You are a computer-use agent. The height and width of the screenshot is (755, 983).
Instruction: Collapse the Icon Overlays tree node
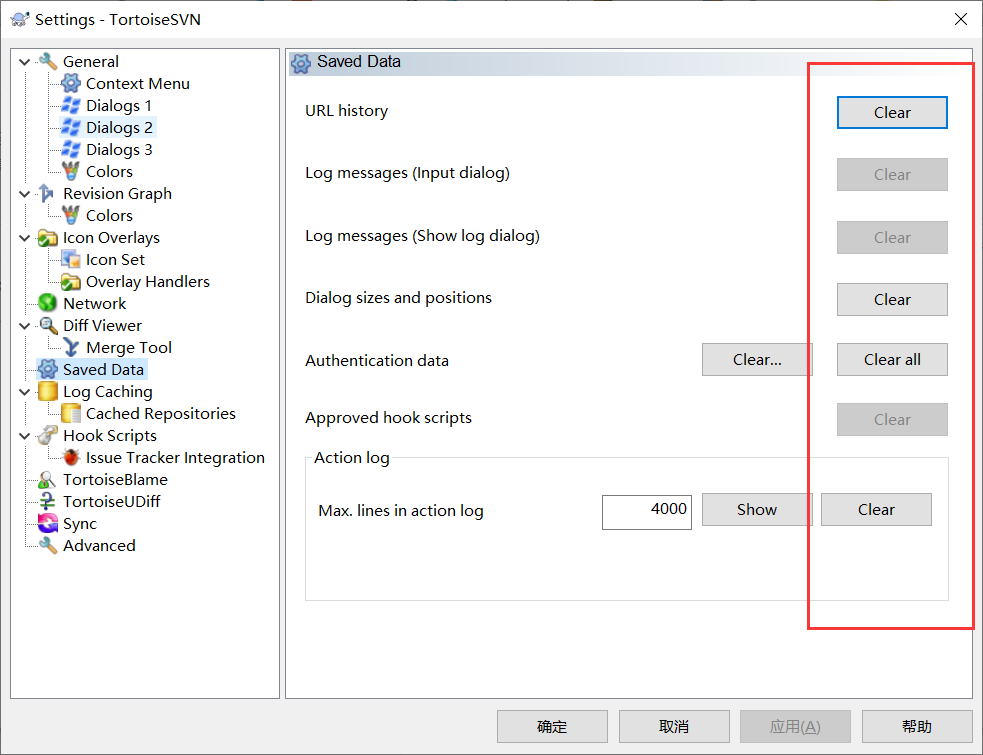pyautogui.click(x=24, y=238)
